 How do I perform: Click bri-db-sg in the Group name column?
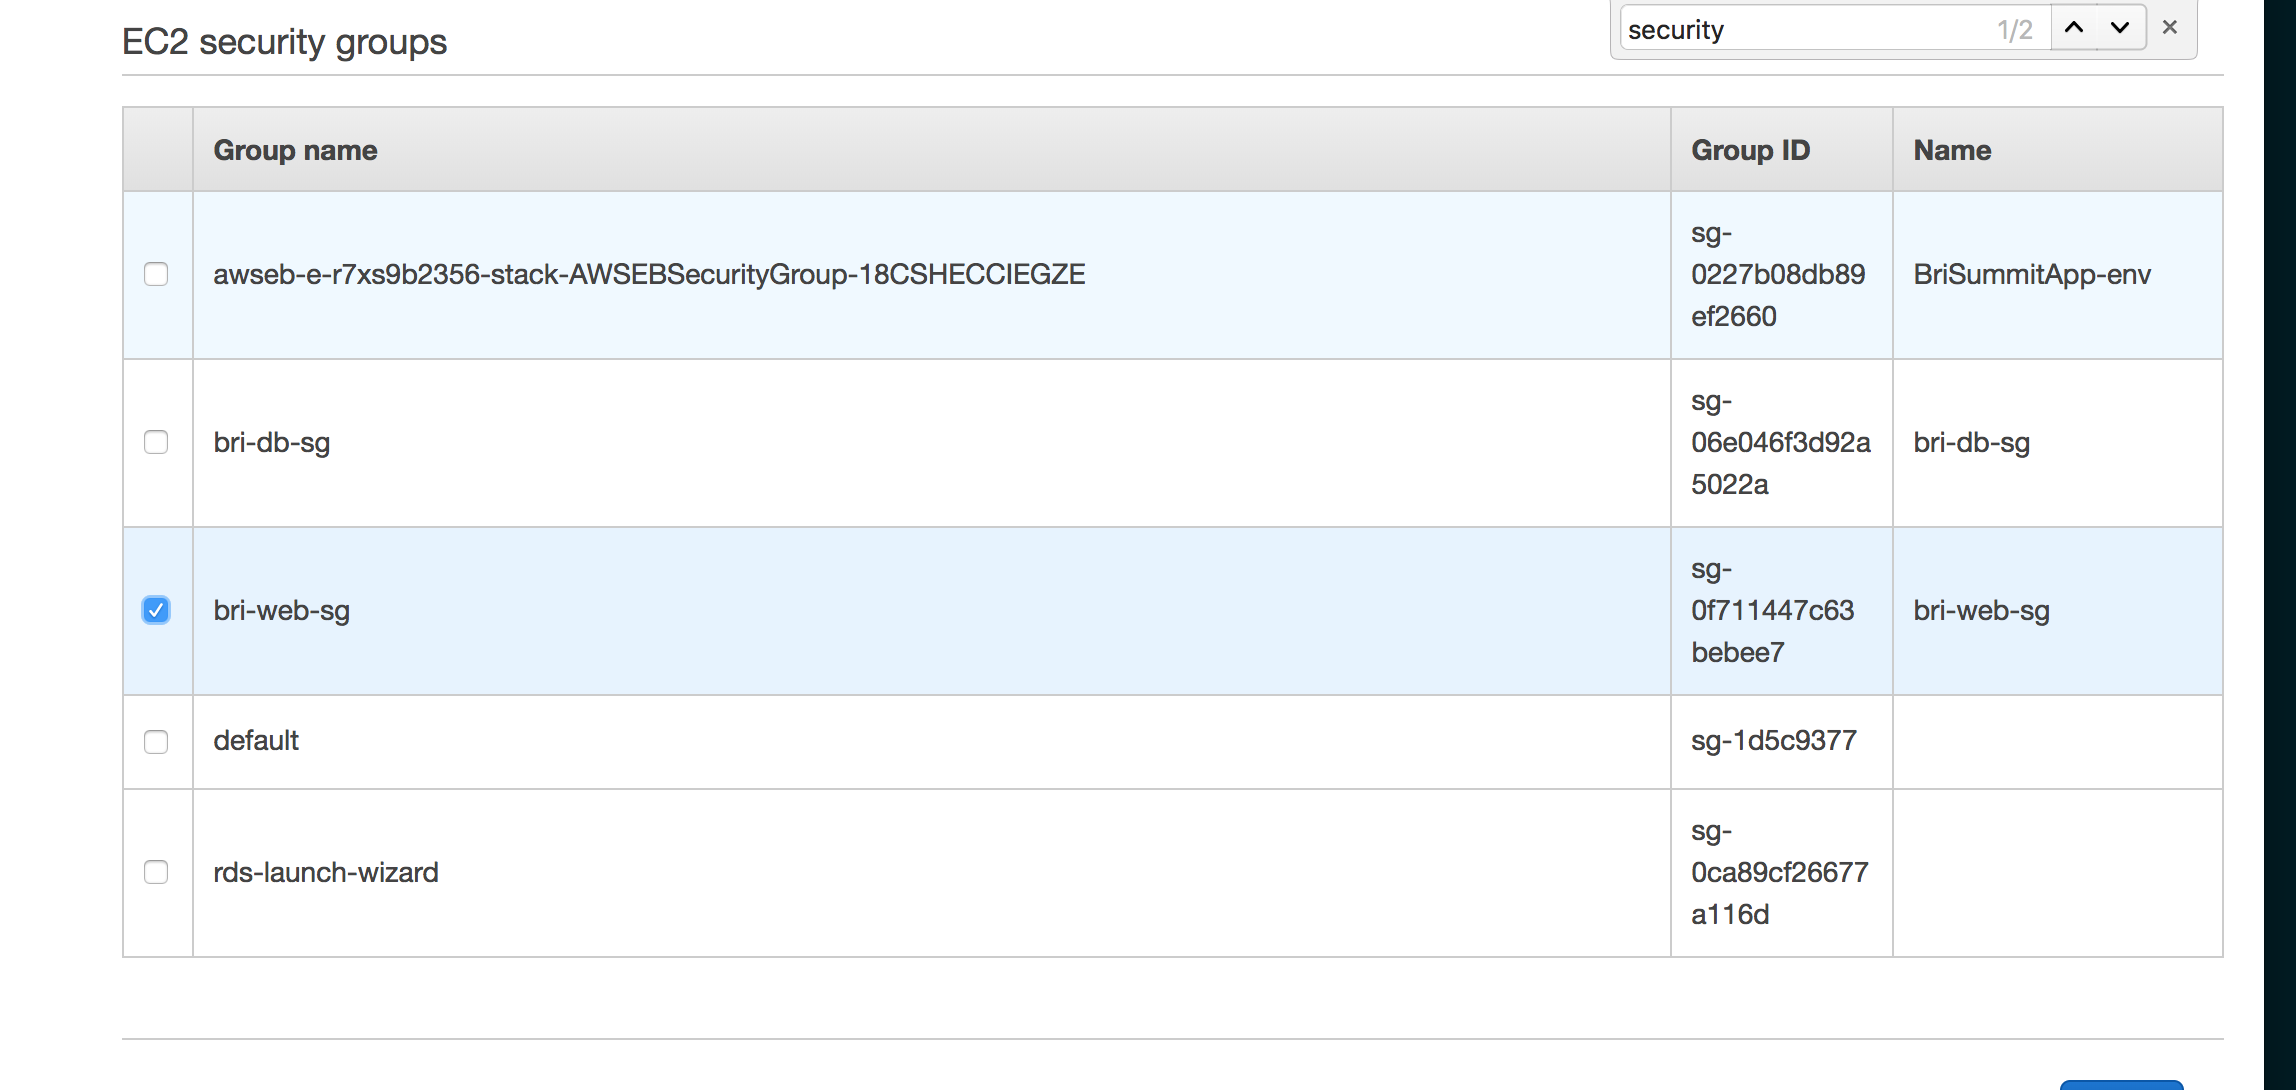coord(272,442)
